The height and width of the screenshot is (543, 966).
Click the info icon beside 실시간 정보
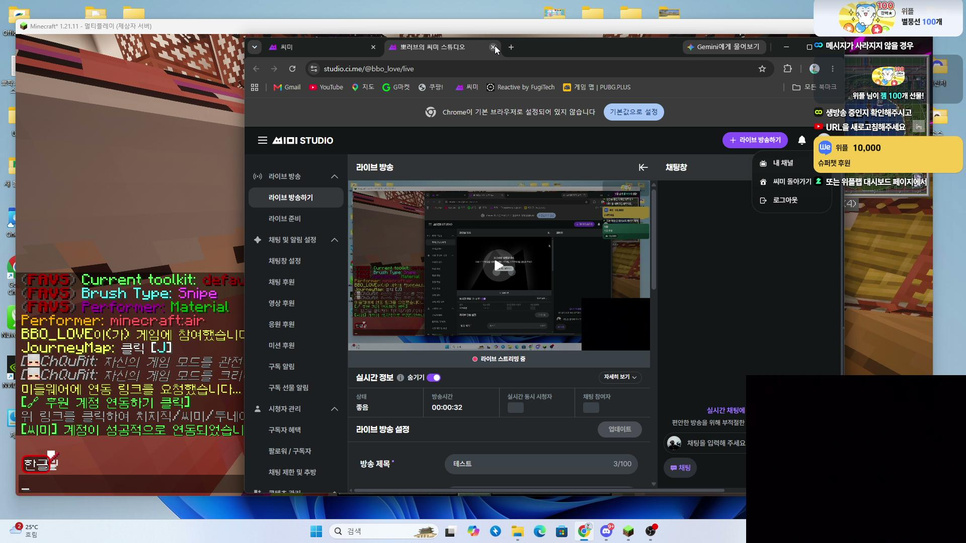(x=400, y=377)
